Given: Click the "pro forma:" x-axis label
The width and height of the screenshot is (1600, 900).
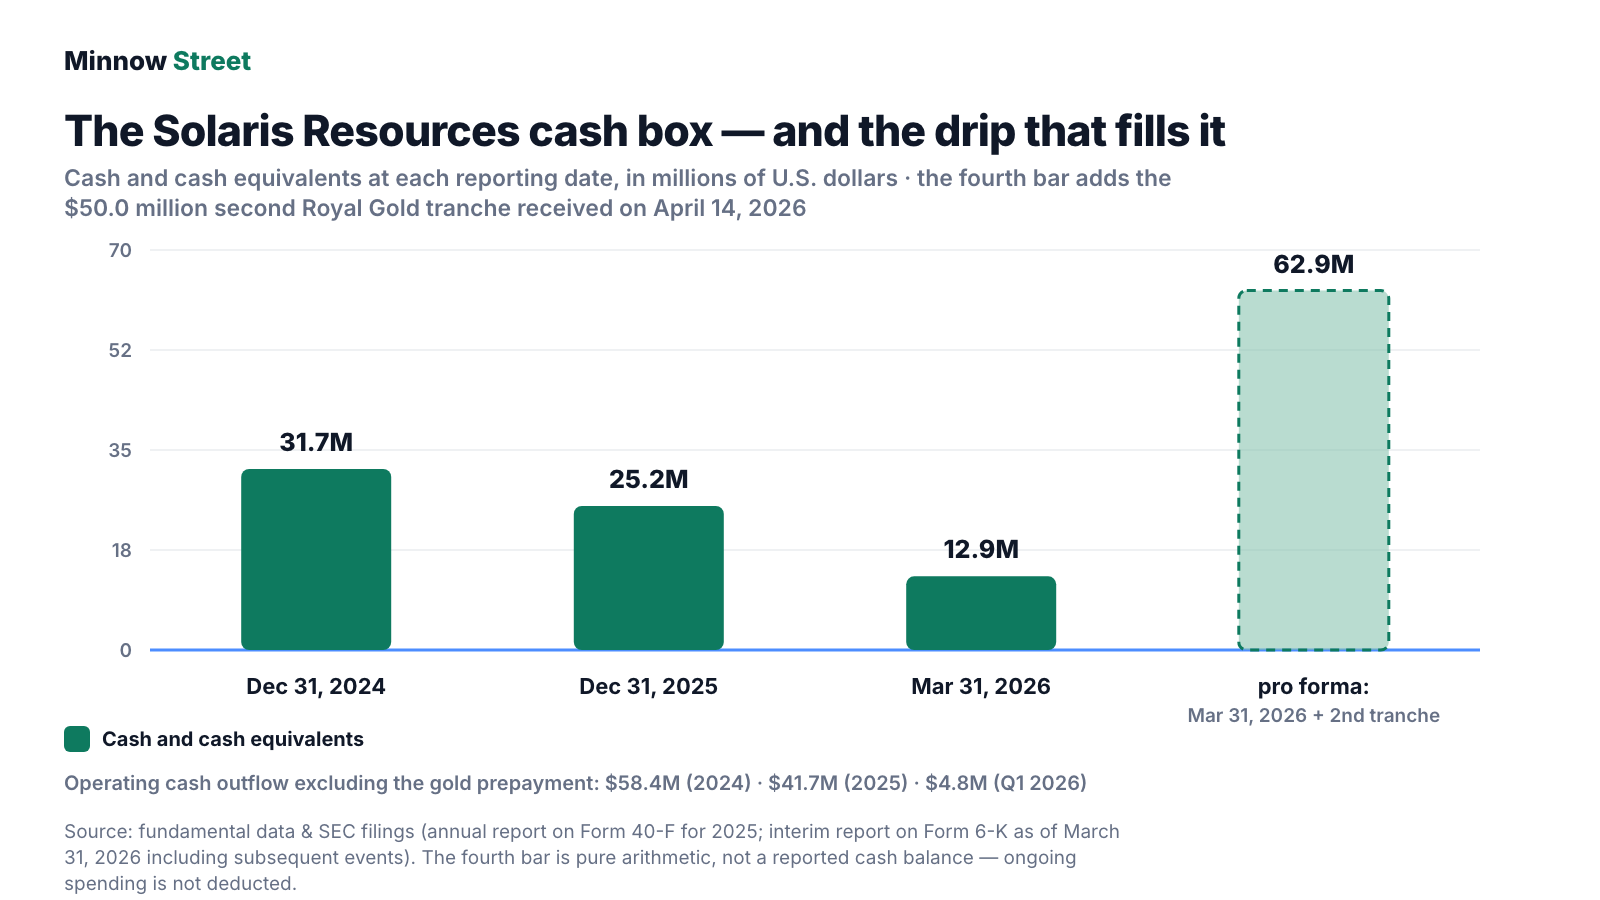Looking at the screenshot, I should click(x=1313, y=686).
